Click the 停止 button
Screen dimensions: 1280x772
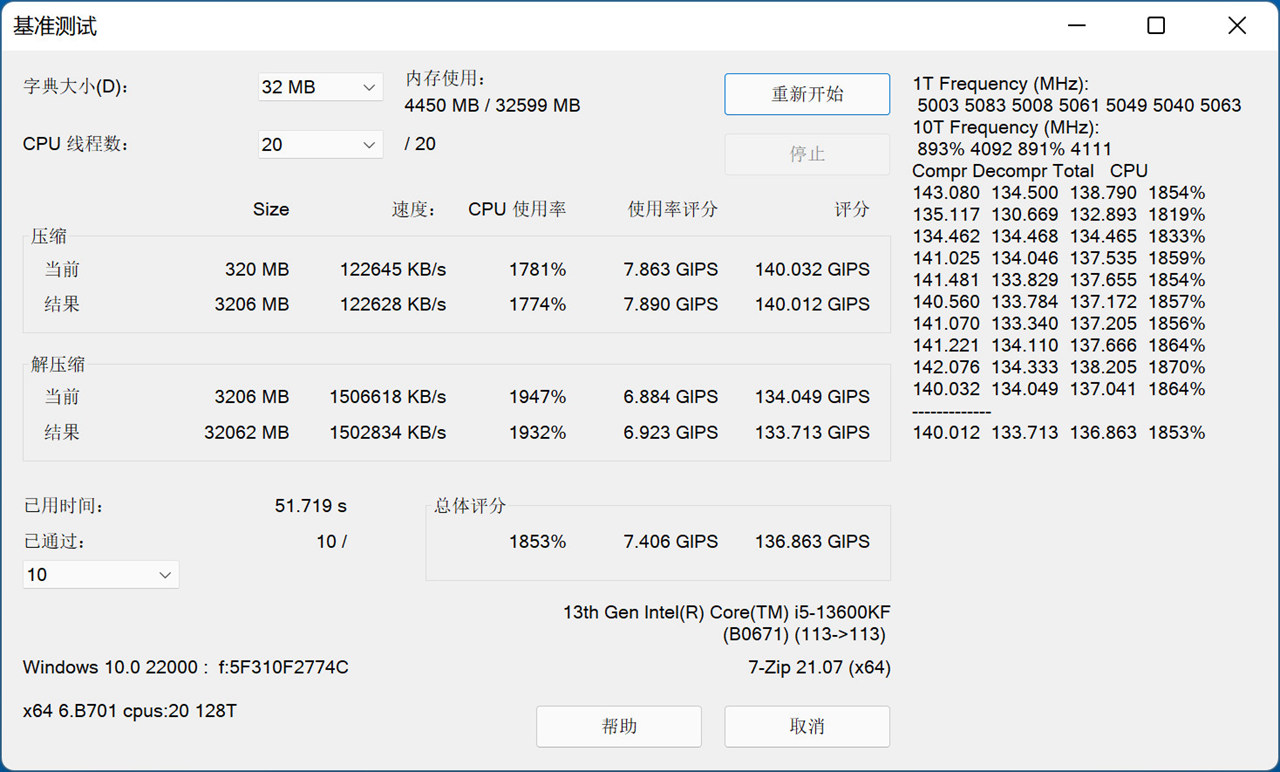pyautogui.click(x=806, y=154)
